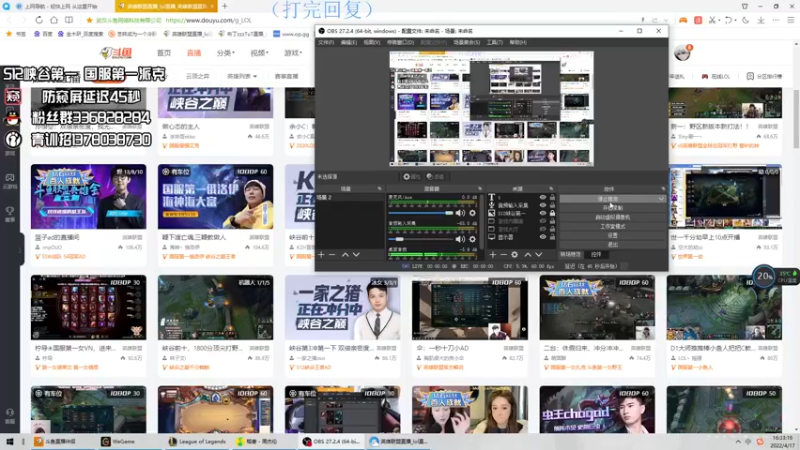Go to browser home page

(x=54, y=20)
